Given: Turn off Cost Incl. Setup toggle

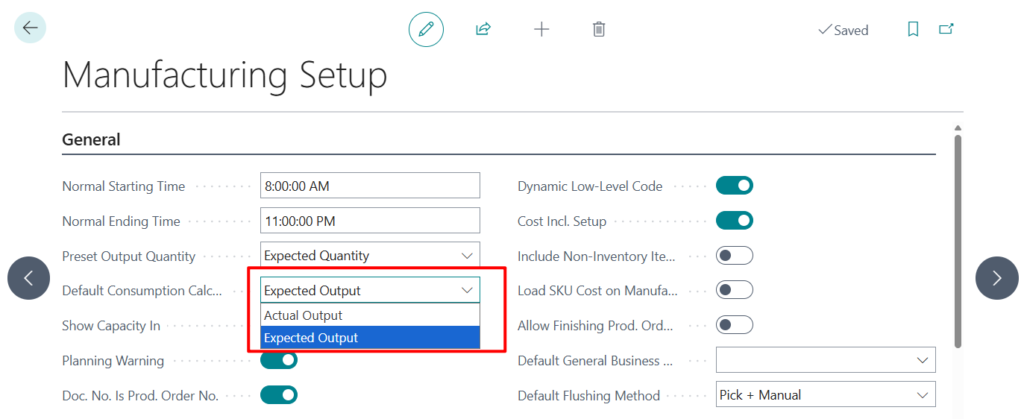Looking at the screenshot, I should (734, 220).
